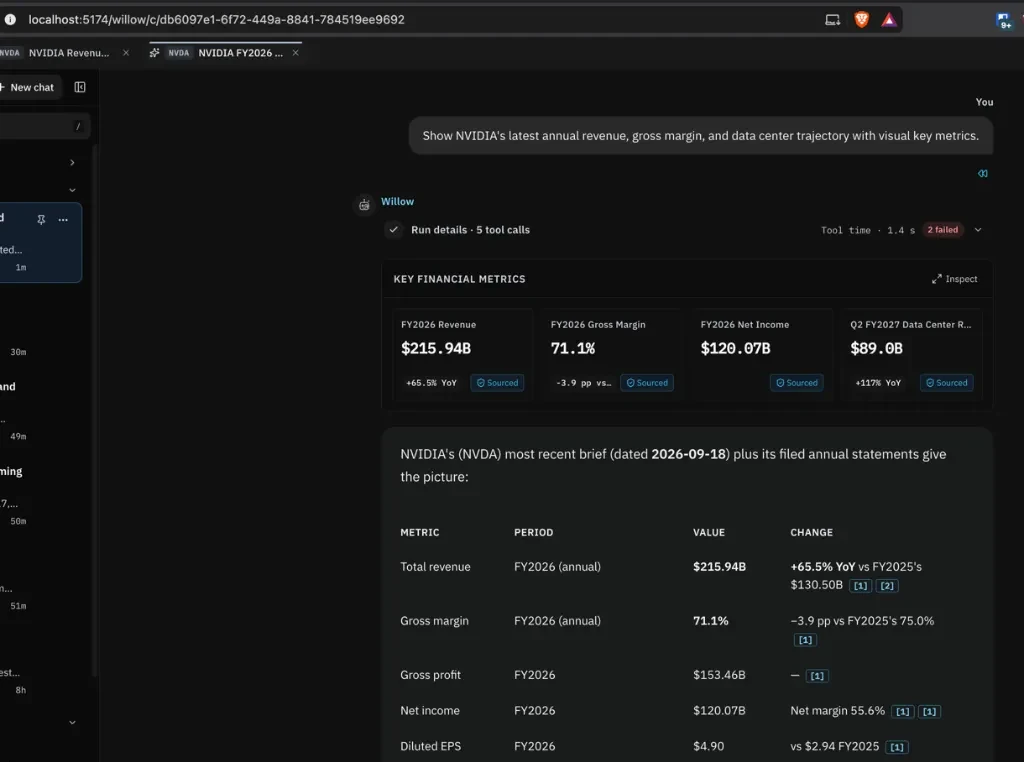Close the NVIDIA Revenu... tab
This screenshot has height=762, width=1024.
point(126,53)
